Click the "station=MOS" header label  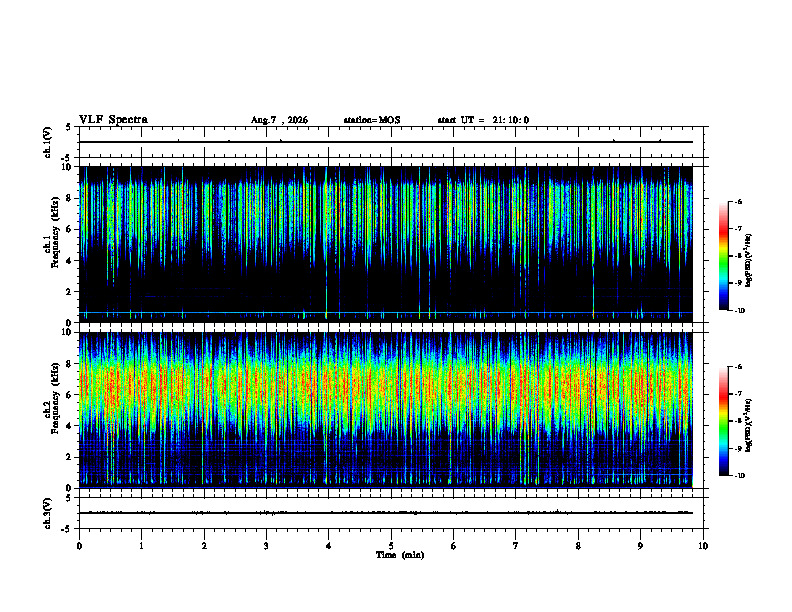pos(372,120)
